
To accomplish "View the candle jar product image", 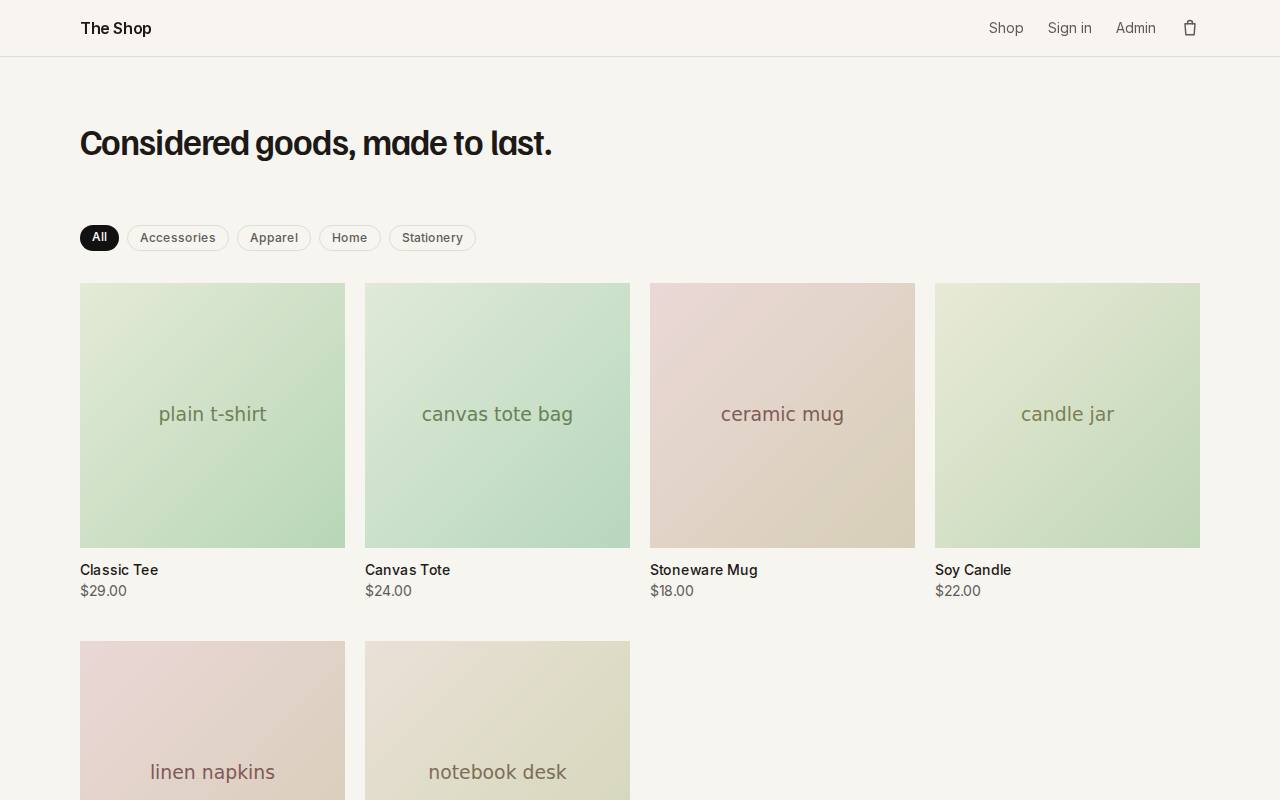I will pyautogui.click(x=1067, y=415).
